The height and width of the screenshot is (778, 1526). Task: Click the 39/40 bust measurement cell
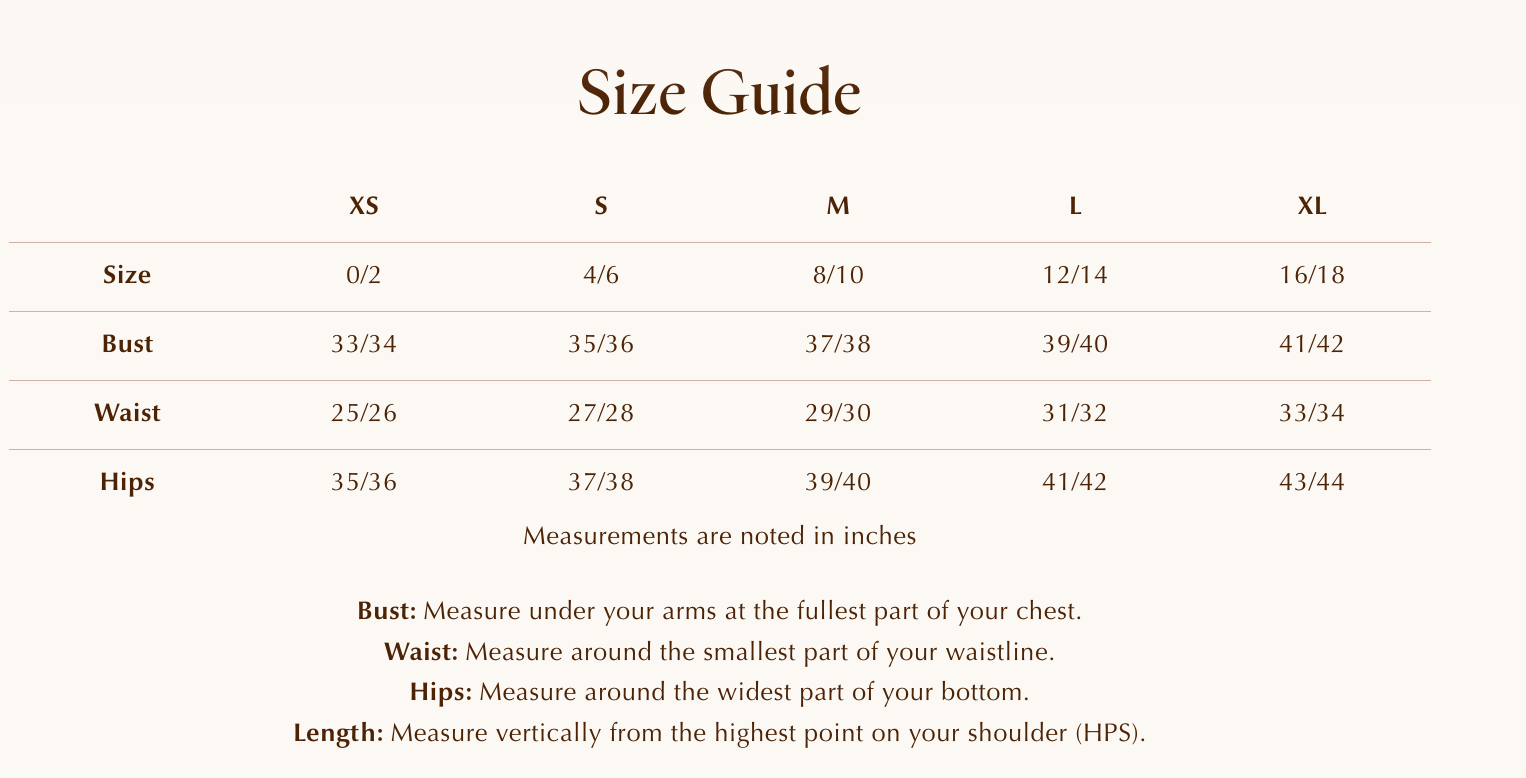[x=1075, y=344]
